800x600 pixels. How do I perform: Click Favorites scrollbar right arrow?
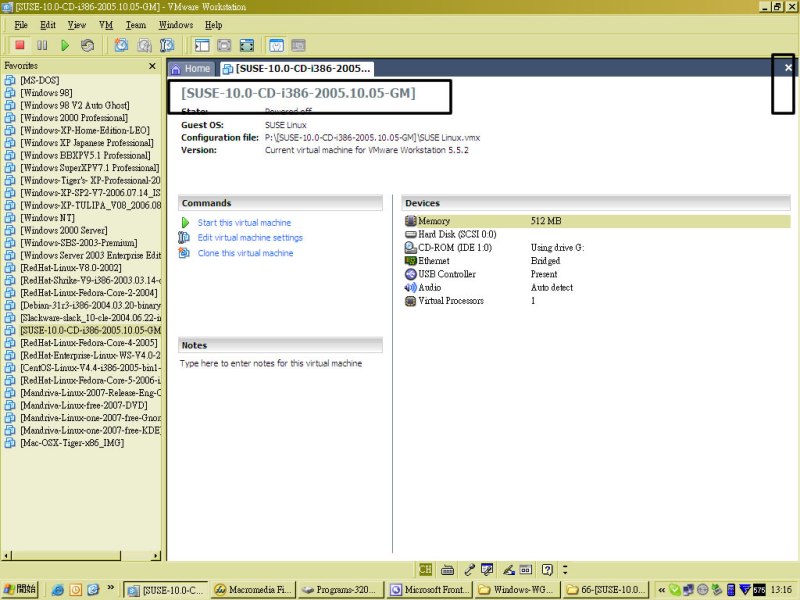click(x=156, y=555)
